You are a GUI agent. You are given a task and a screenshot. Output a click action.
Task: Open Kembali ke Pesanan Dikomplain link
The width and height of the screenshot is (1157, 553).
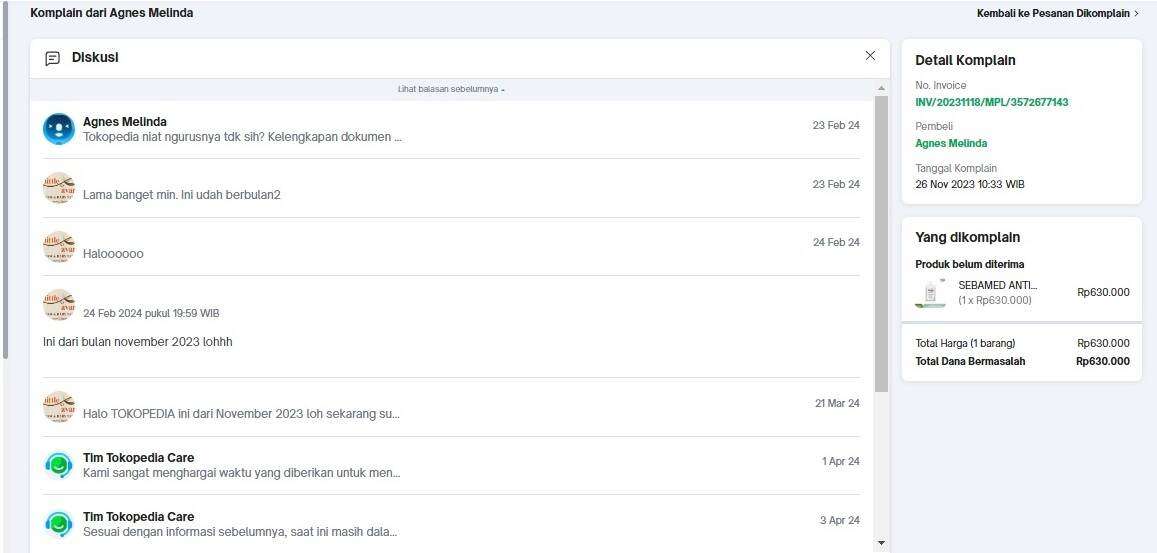(x=1057, y=13)
